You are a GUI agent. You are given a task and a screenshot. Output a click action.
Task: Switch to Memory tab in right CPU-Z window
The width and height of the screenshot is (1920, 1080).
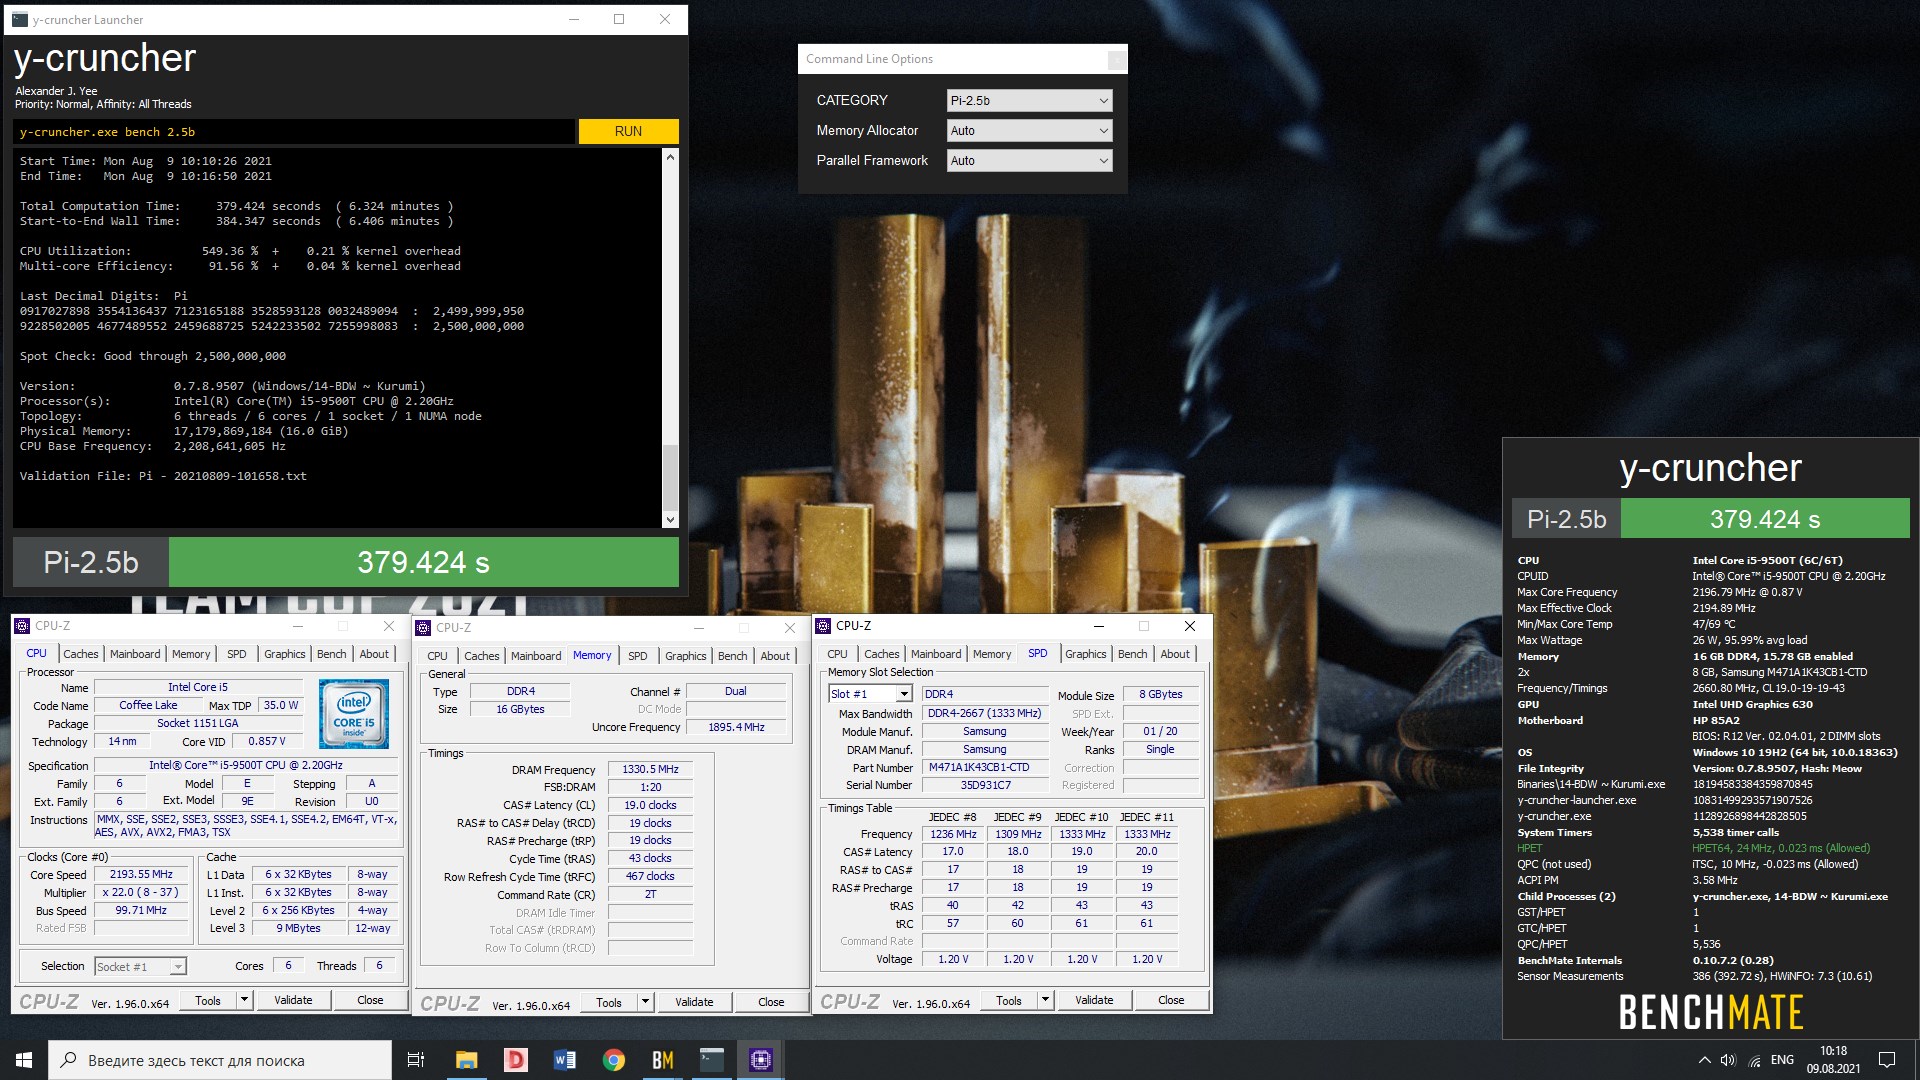point(992,654)
